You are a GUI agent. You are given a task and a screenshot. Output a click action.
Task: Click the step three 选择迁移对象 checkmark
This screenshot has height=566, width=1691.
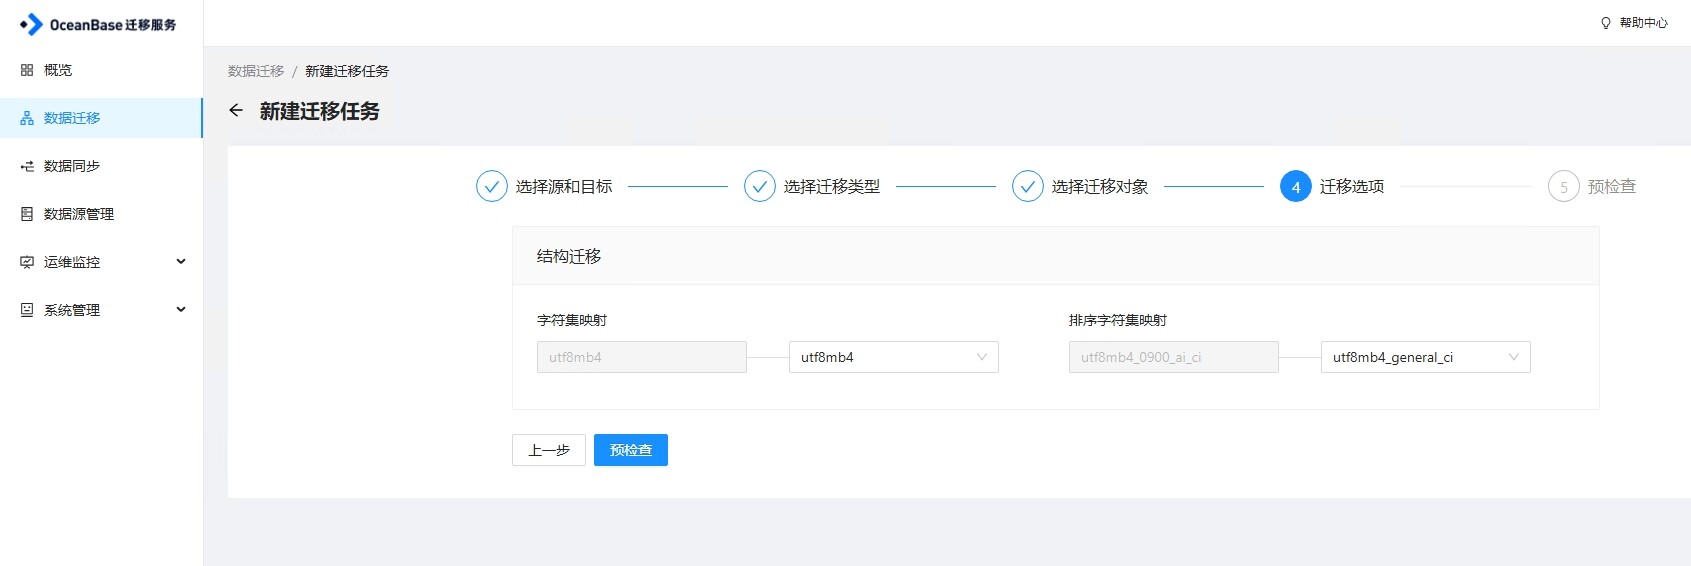pos(1028,186)
